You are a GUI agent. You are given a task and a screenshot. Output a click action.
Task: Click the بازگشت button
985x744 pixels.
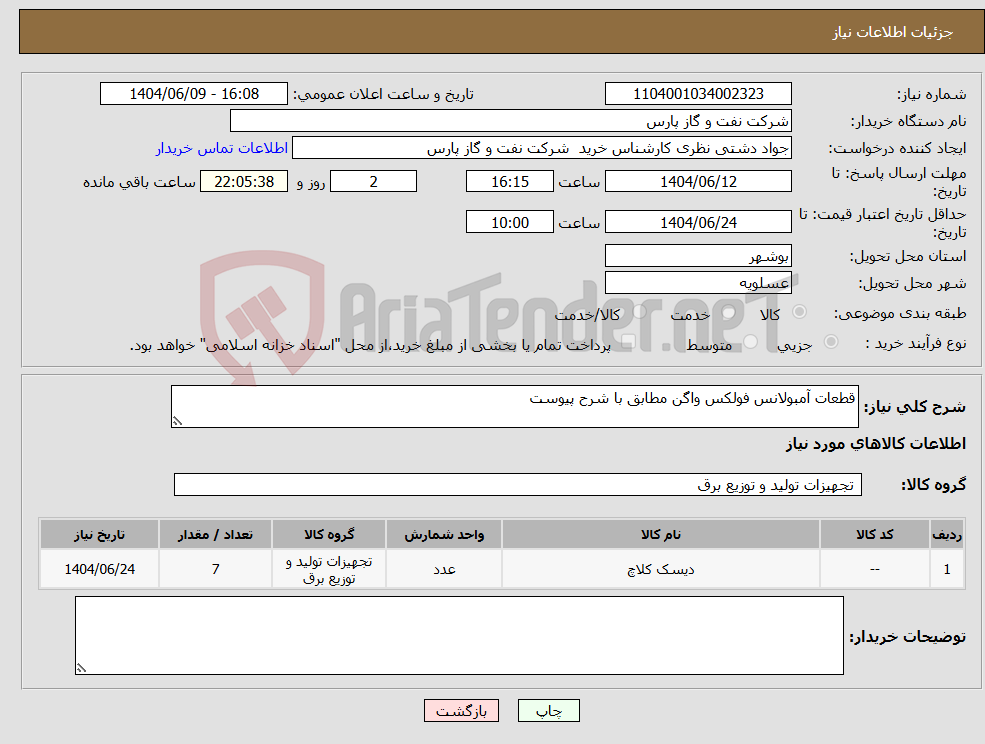[x=461, y=710]
